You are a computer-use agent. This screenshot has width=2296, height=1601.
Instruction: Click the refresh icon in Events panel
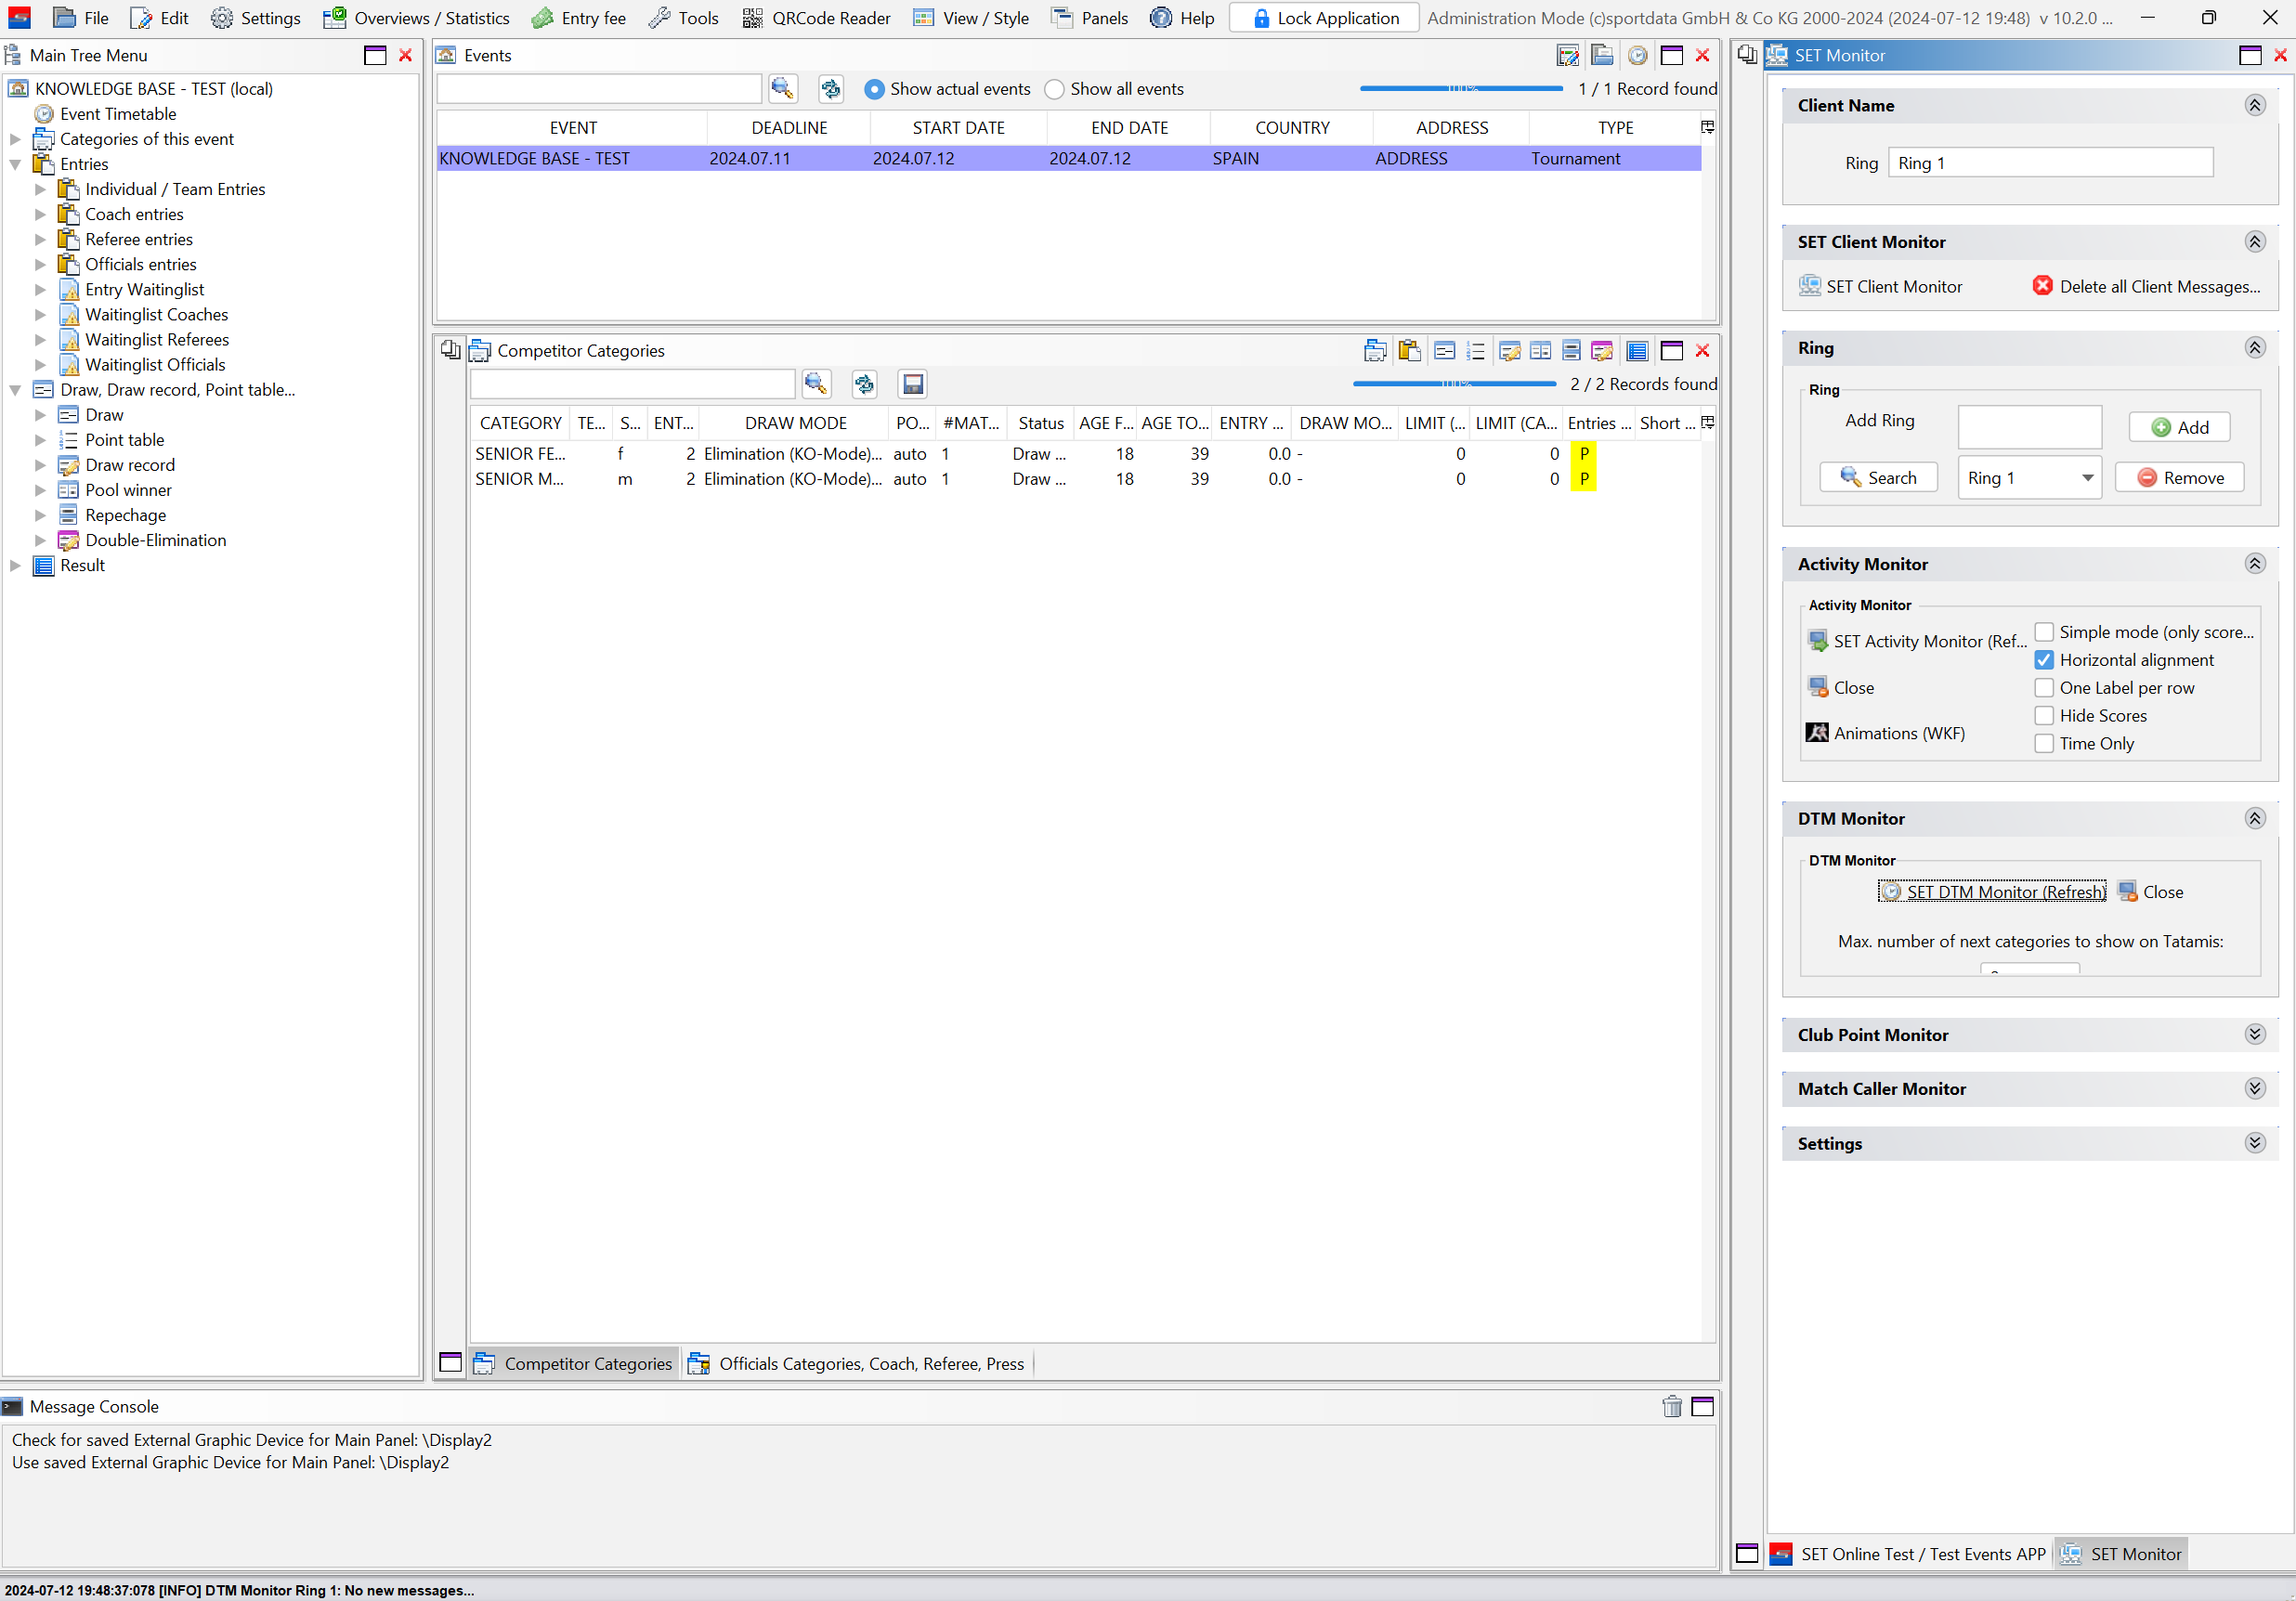pos(830,89)
